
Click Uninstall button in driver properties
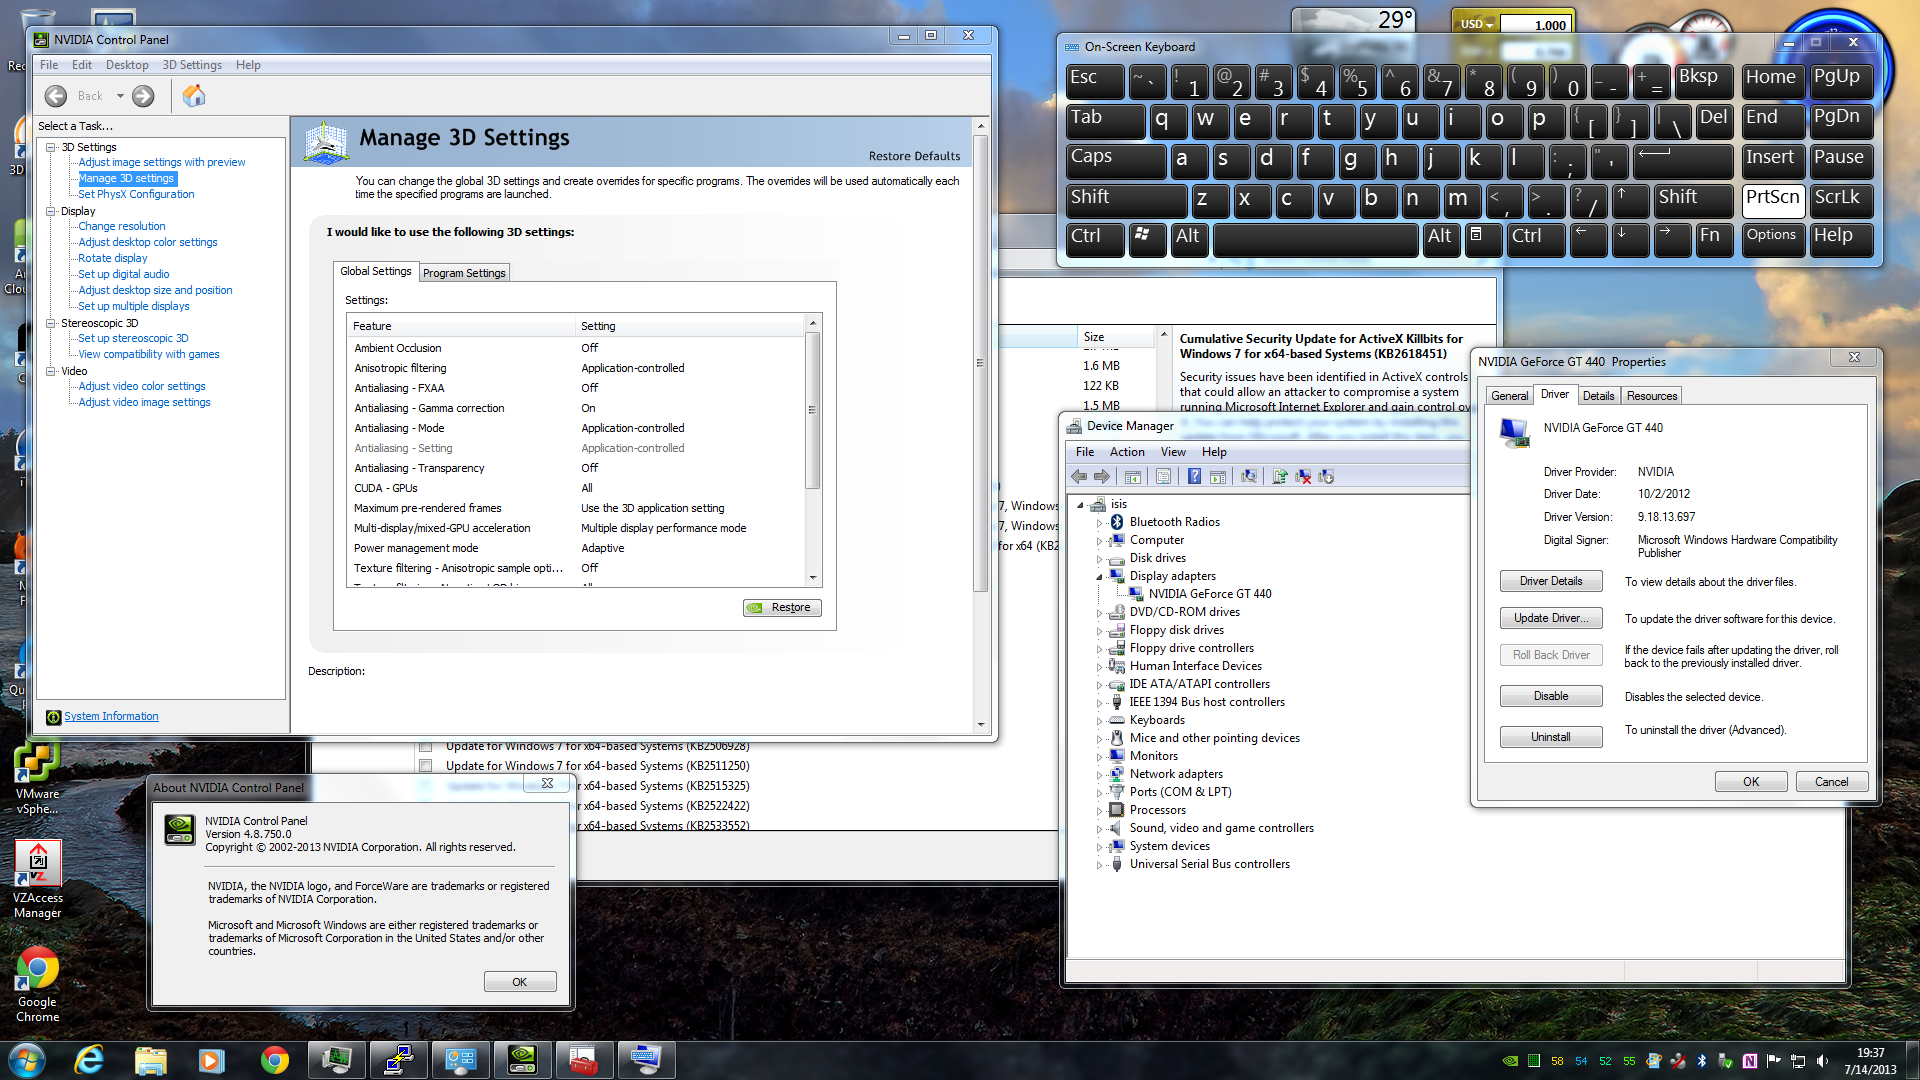point(1551,738)
